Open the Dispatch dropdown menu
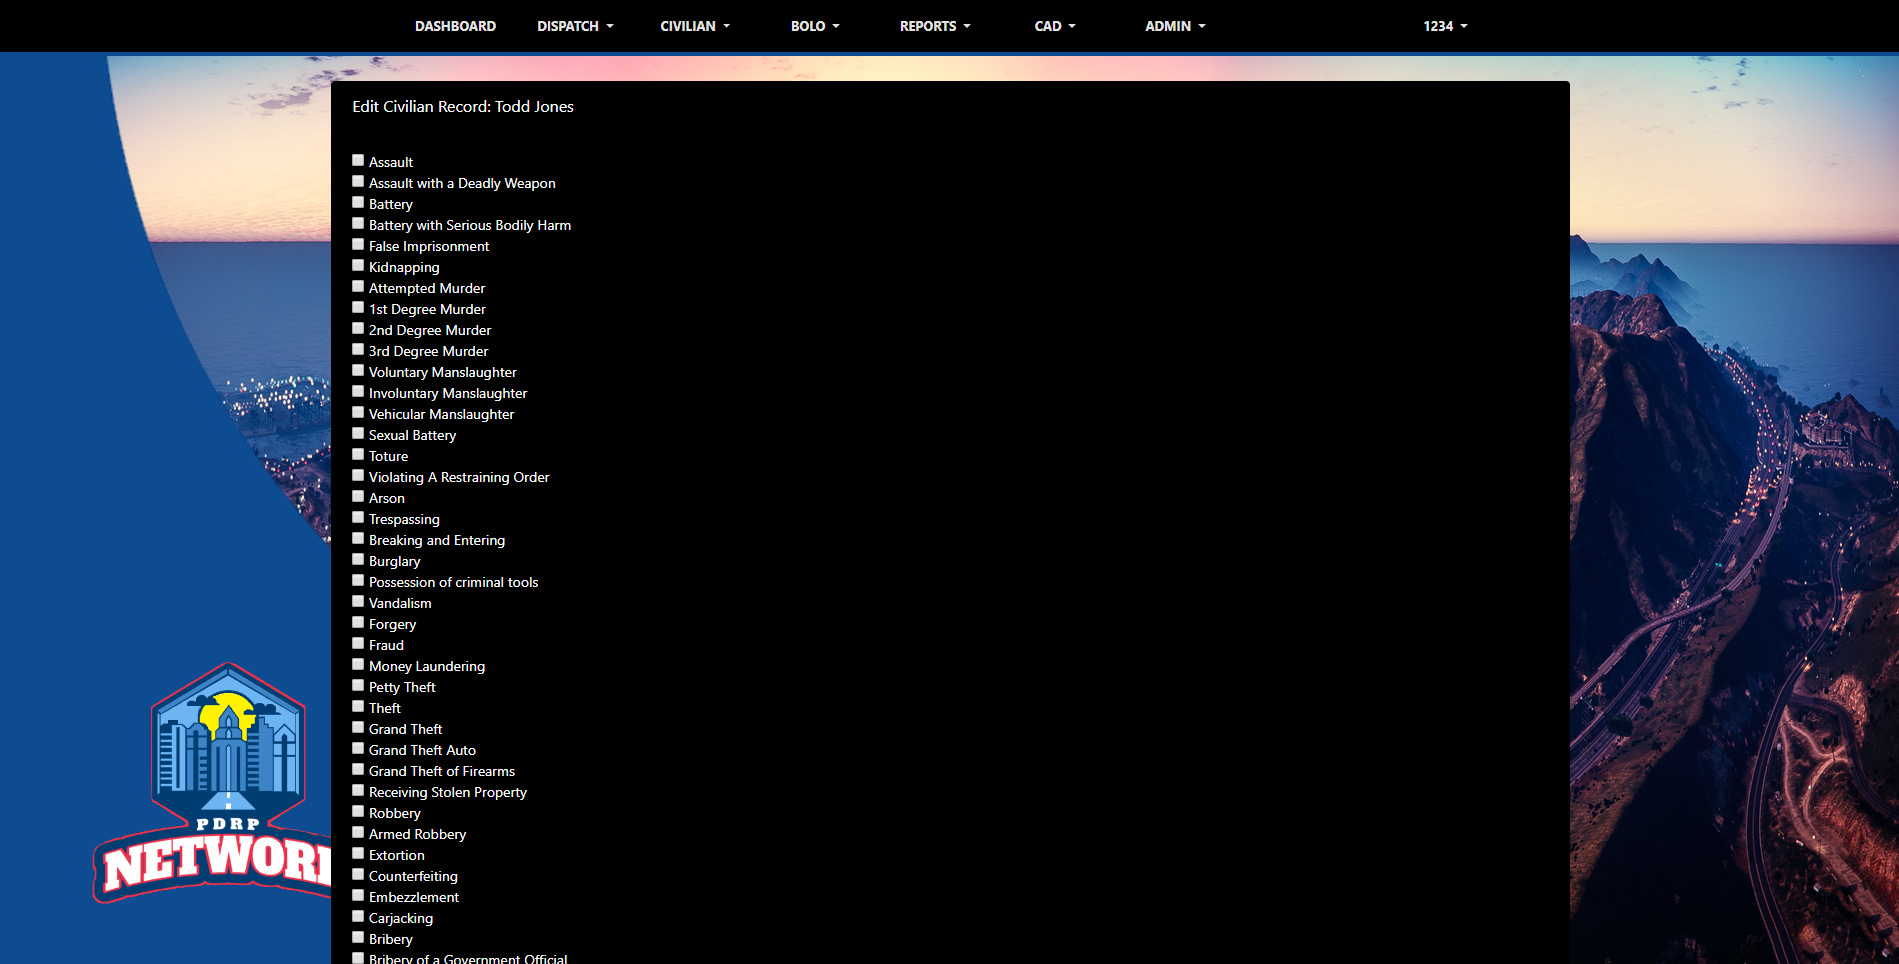 click(575, 26)
